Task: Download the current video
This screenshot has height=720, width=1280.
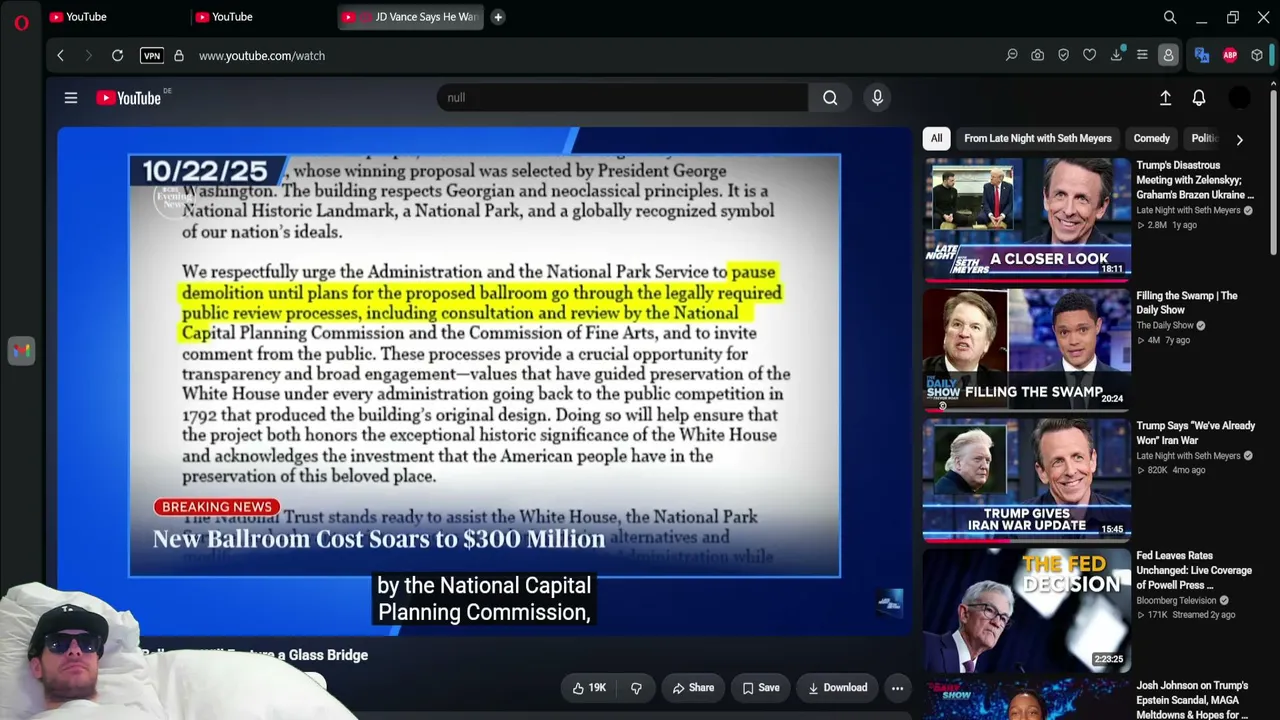Action: (x=838, y=688)
